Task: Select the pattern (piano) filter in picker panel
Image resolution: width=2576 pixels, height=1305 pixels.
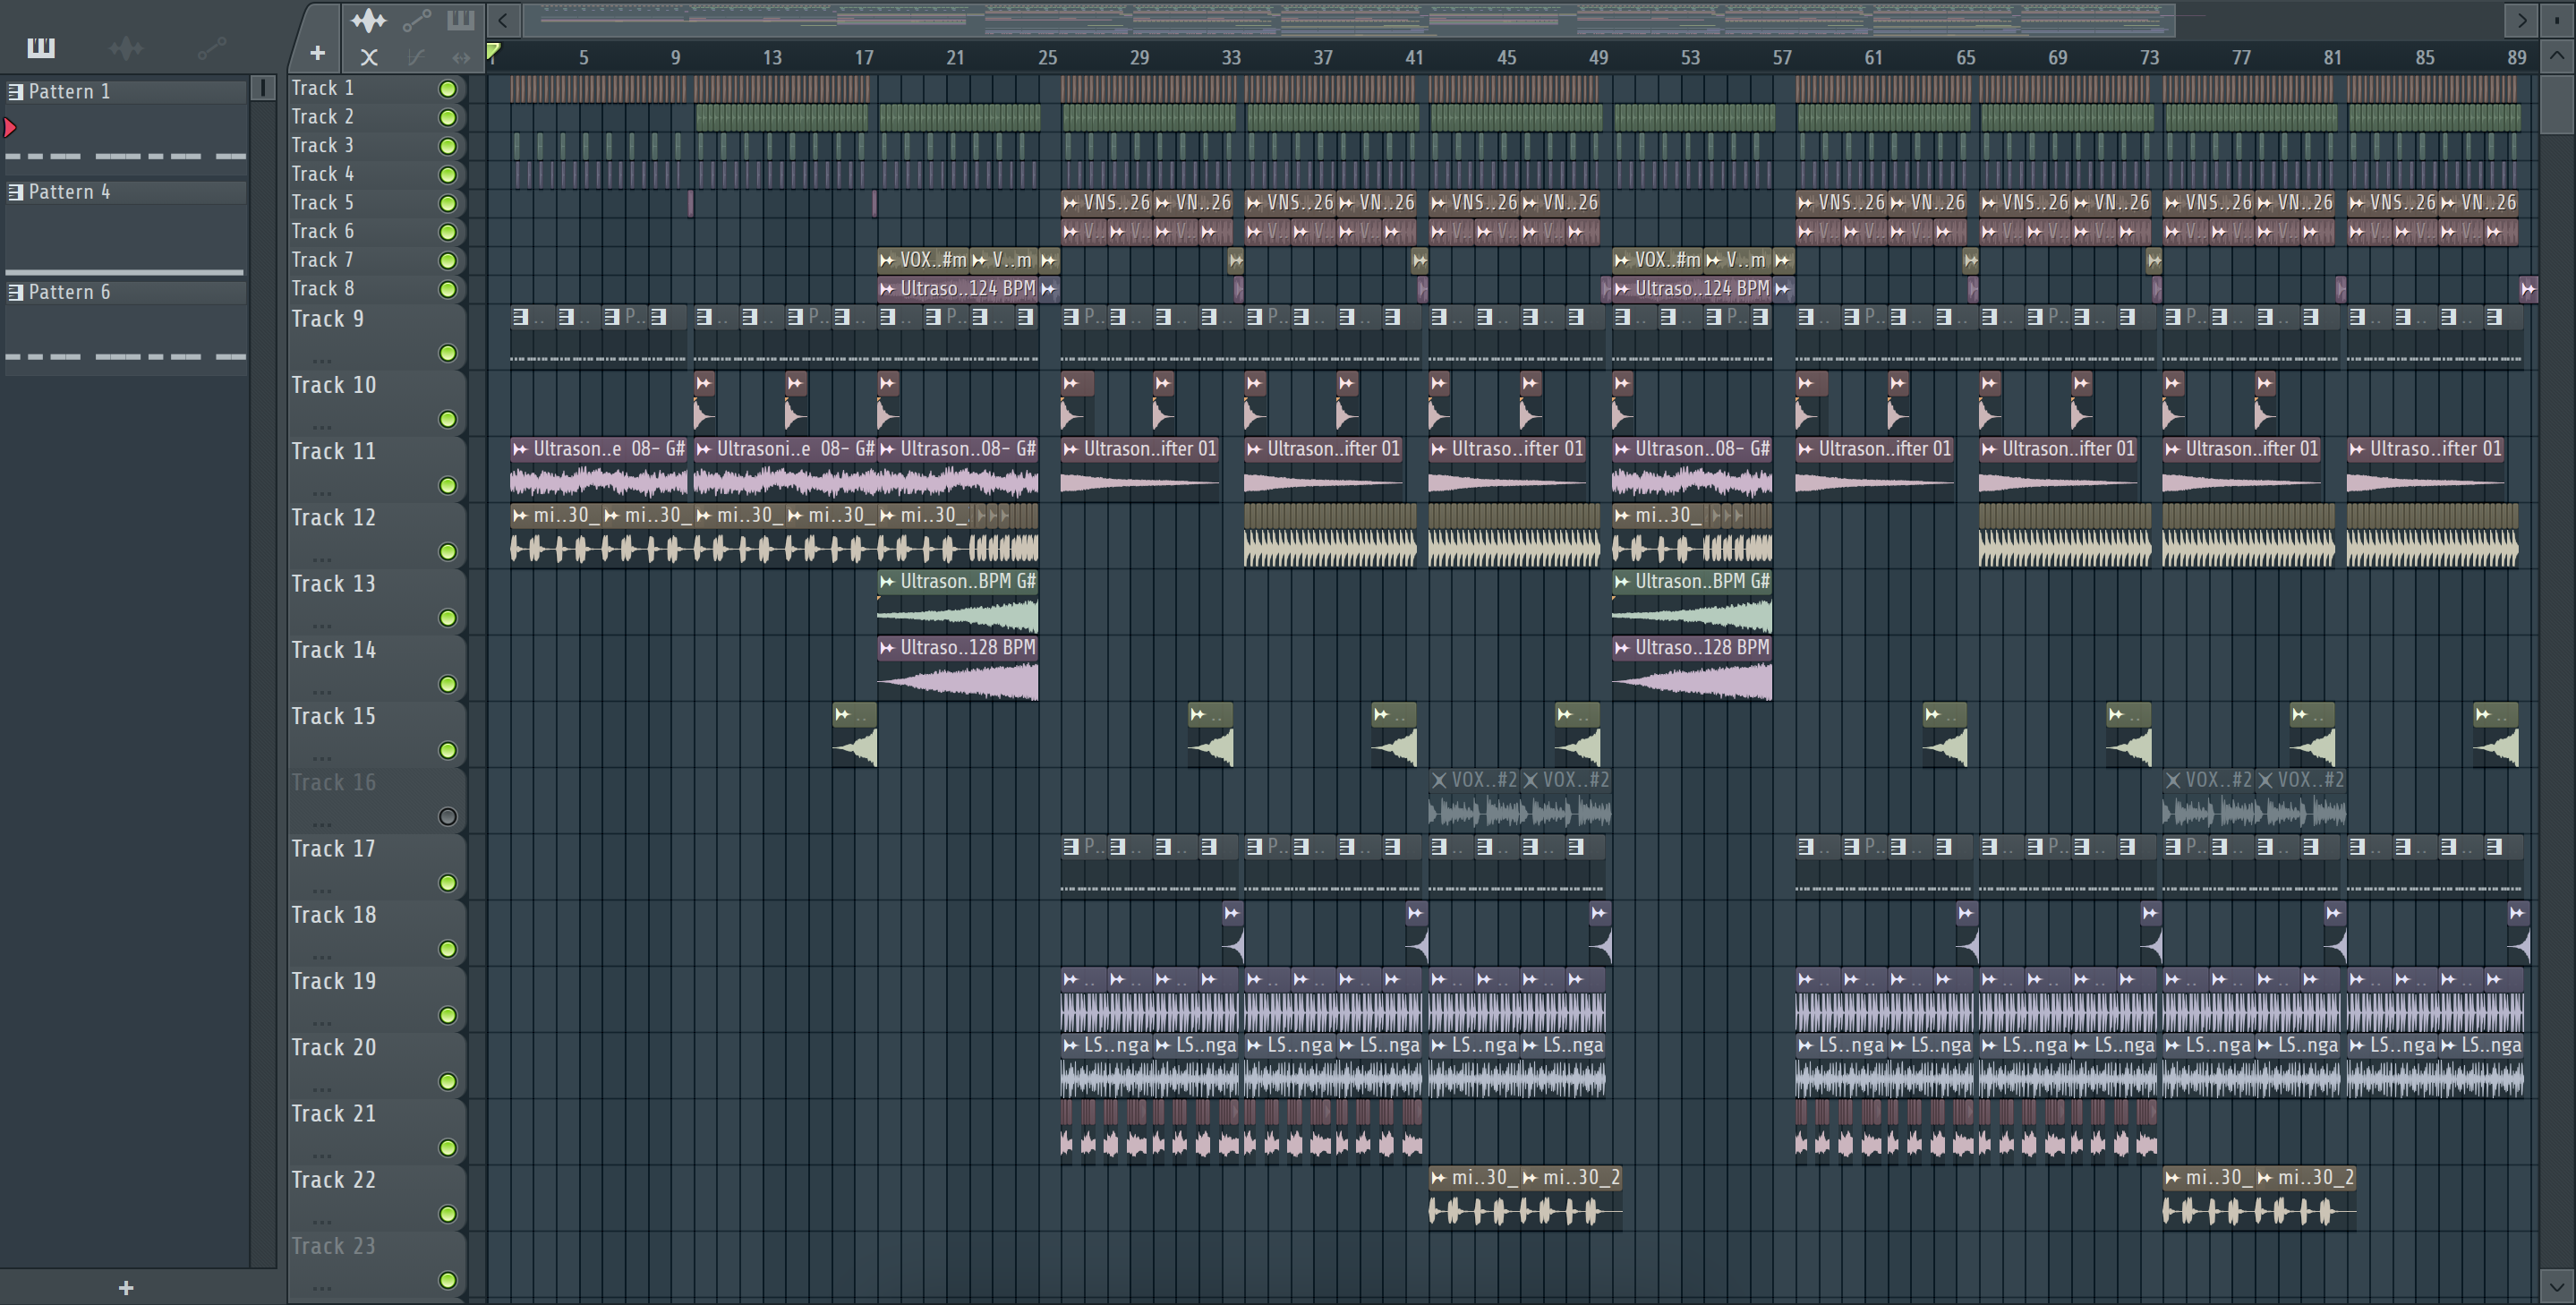Action: point(41,47)
